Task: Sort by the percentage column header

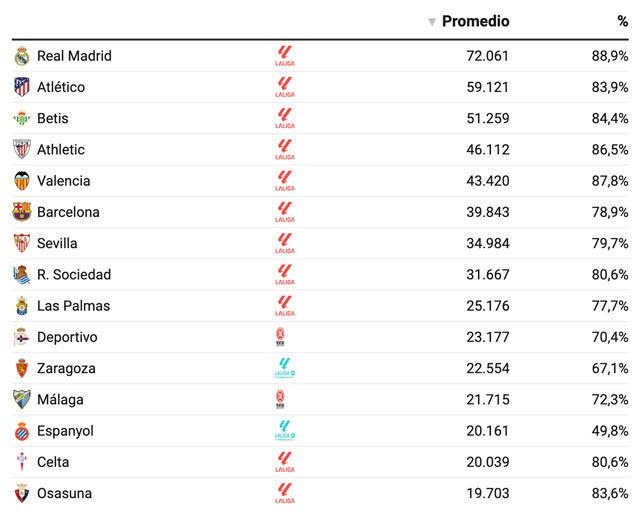Action: click(x=622, y=21)
